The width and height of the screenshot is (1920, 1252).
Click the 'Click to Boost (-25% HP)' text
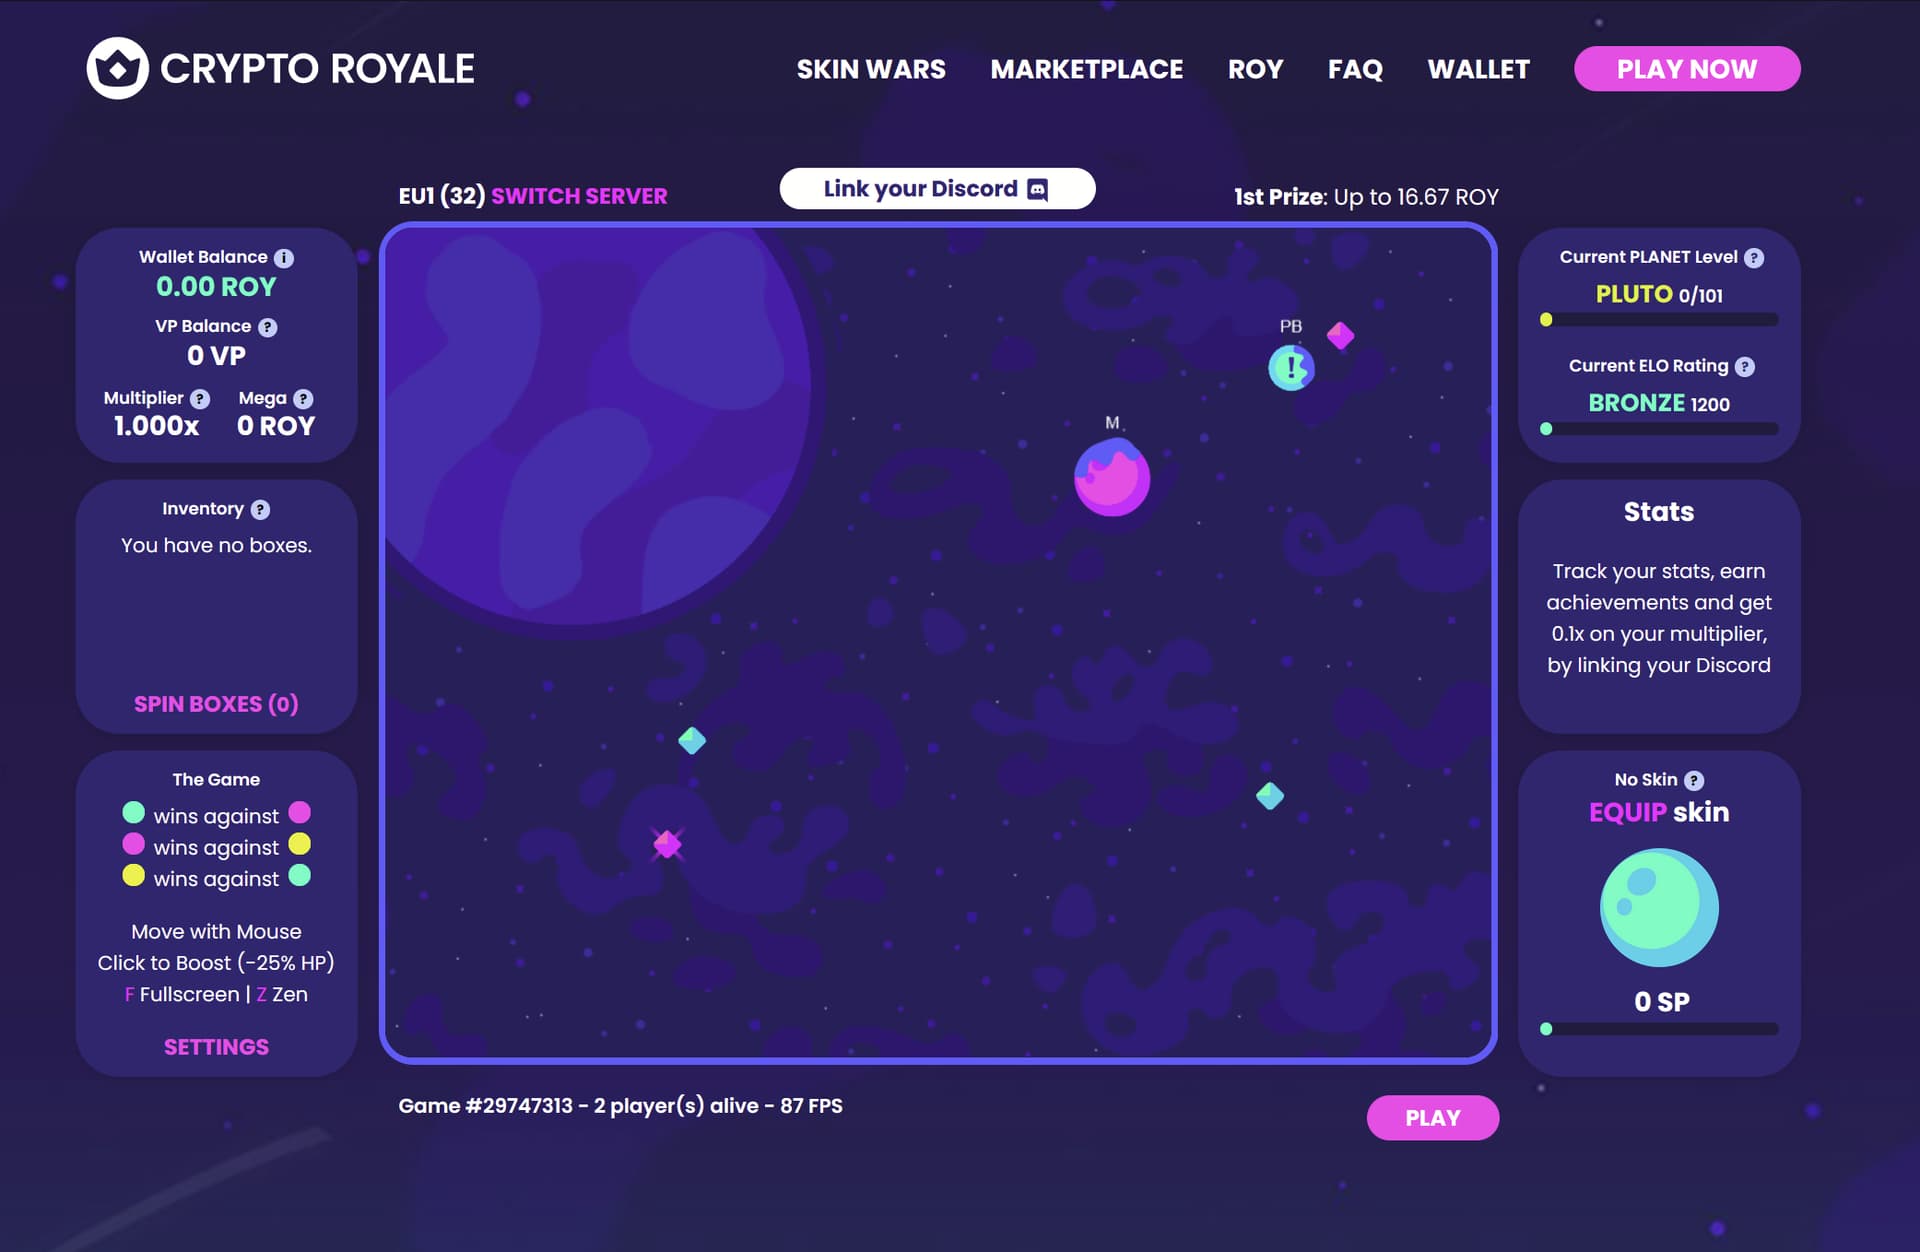point(216,963)
